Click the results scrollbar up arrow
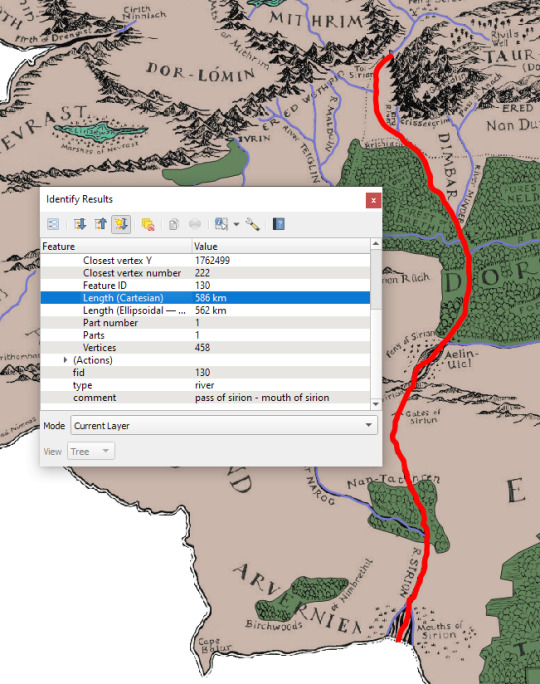The width and height of the screenshot is (540, 684). tap(376, 243)
